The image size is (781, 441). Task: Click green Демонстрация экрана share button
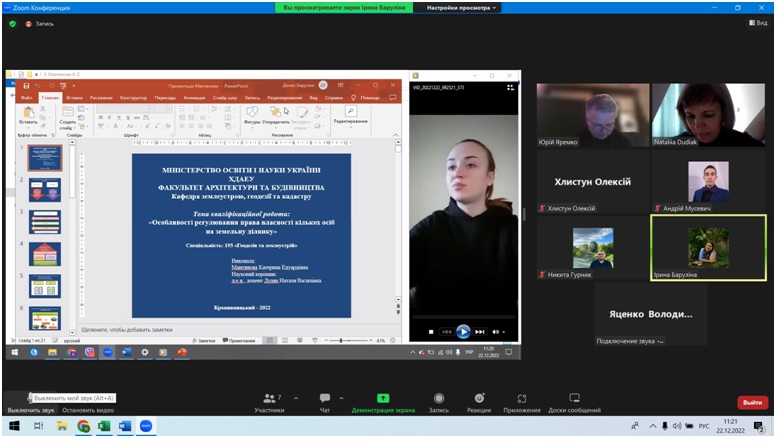pyautogui.click(x=383, y=403)
